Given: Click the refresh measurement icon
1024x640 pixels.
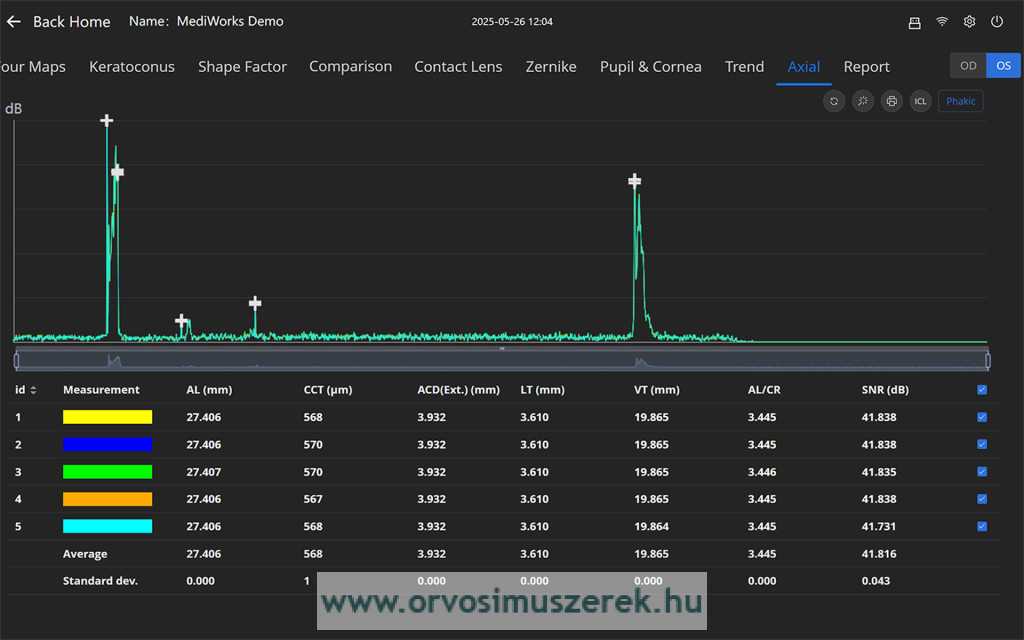Looking at the screenshot, I should point(834,101).
